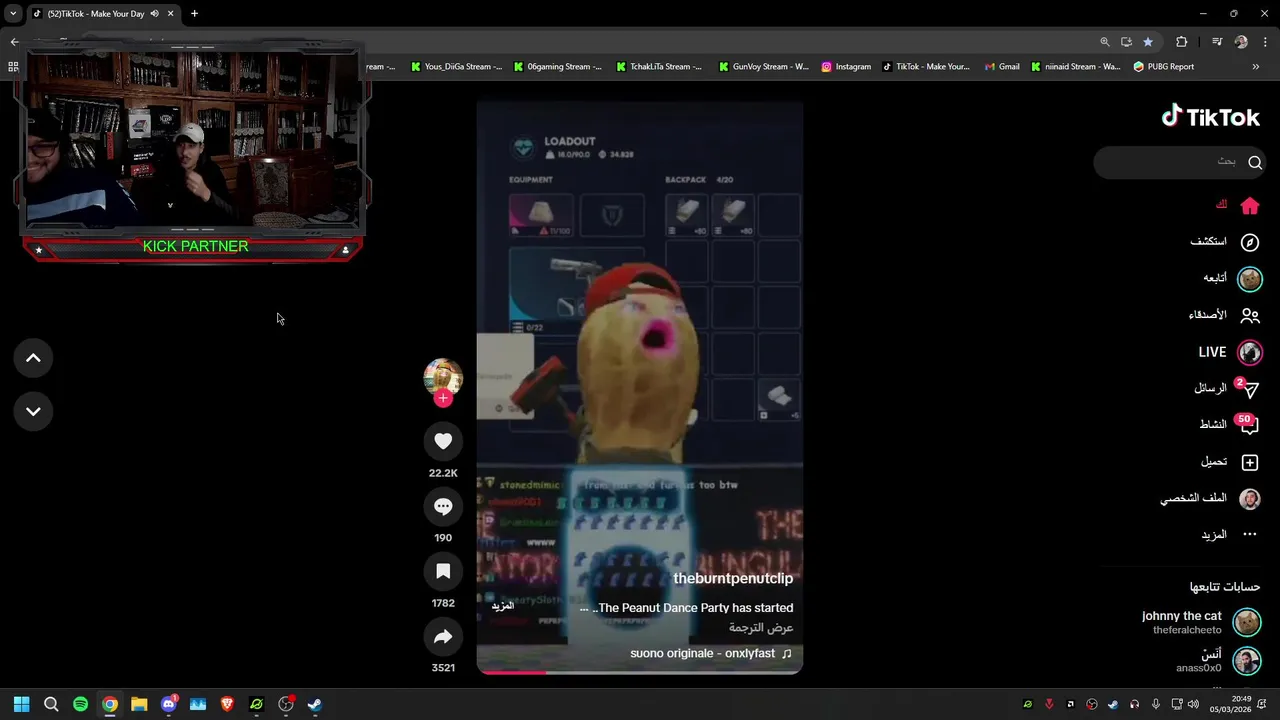
Task: Open Steam from the taskbar
Action: 314,704
